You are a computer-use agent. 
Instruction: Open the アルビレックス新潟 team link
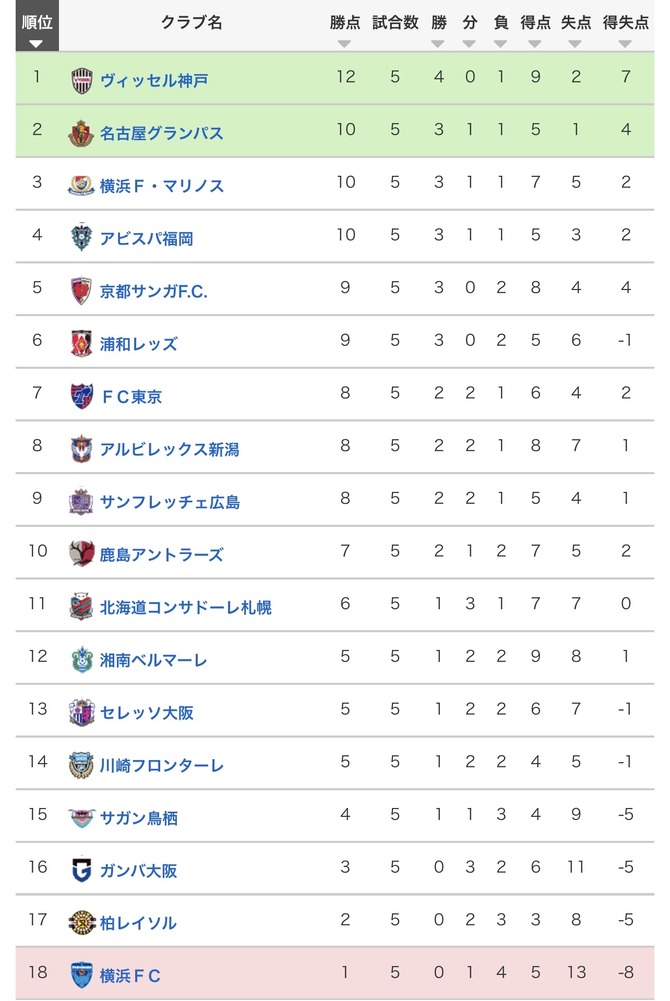click(170, 449)
